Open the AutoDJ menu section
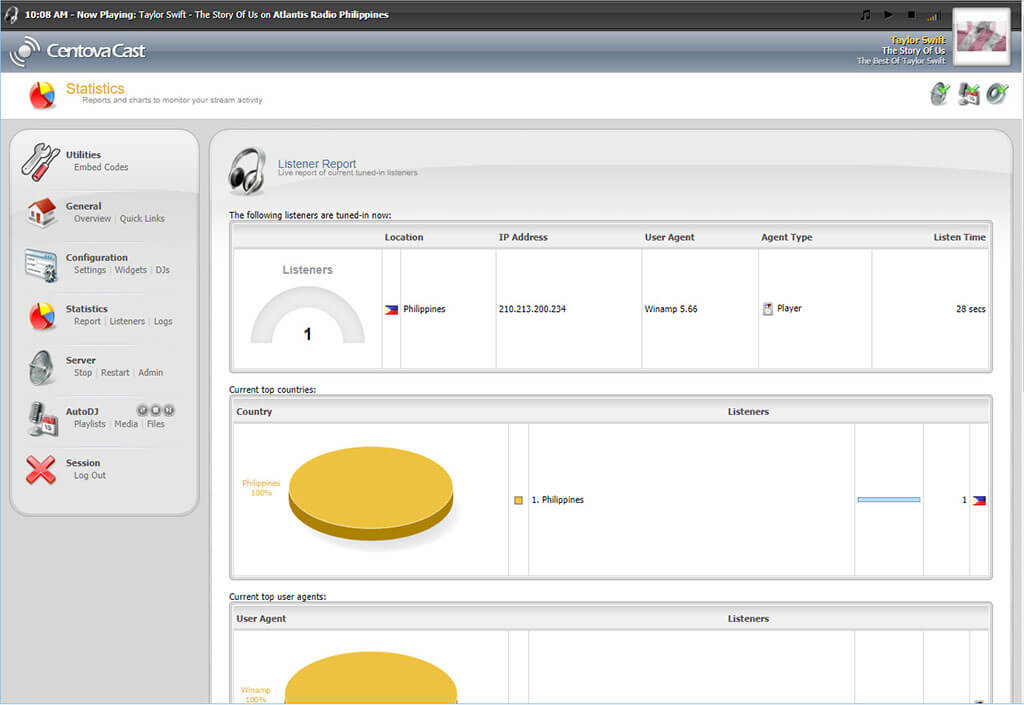The image size is (1024, 705). (x=82, y=412)
